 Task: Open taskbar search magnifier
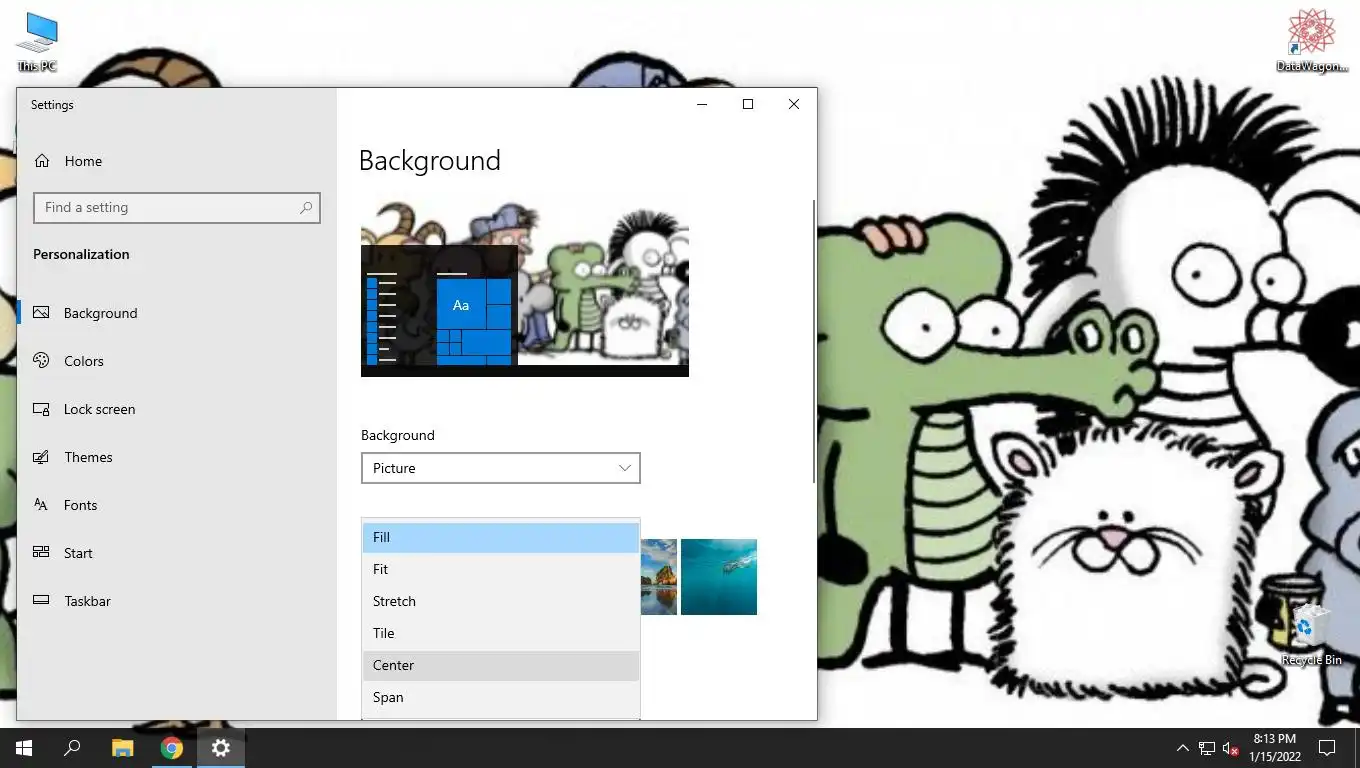click(72, 748)
